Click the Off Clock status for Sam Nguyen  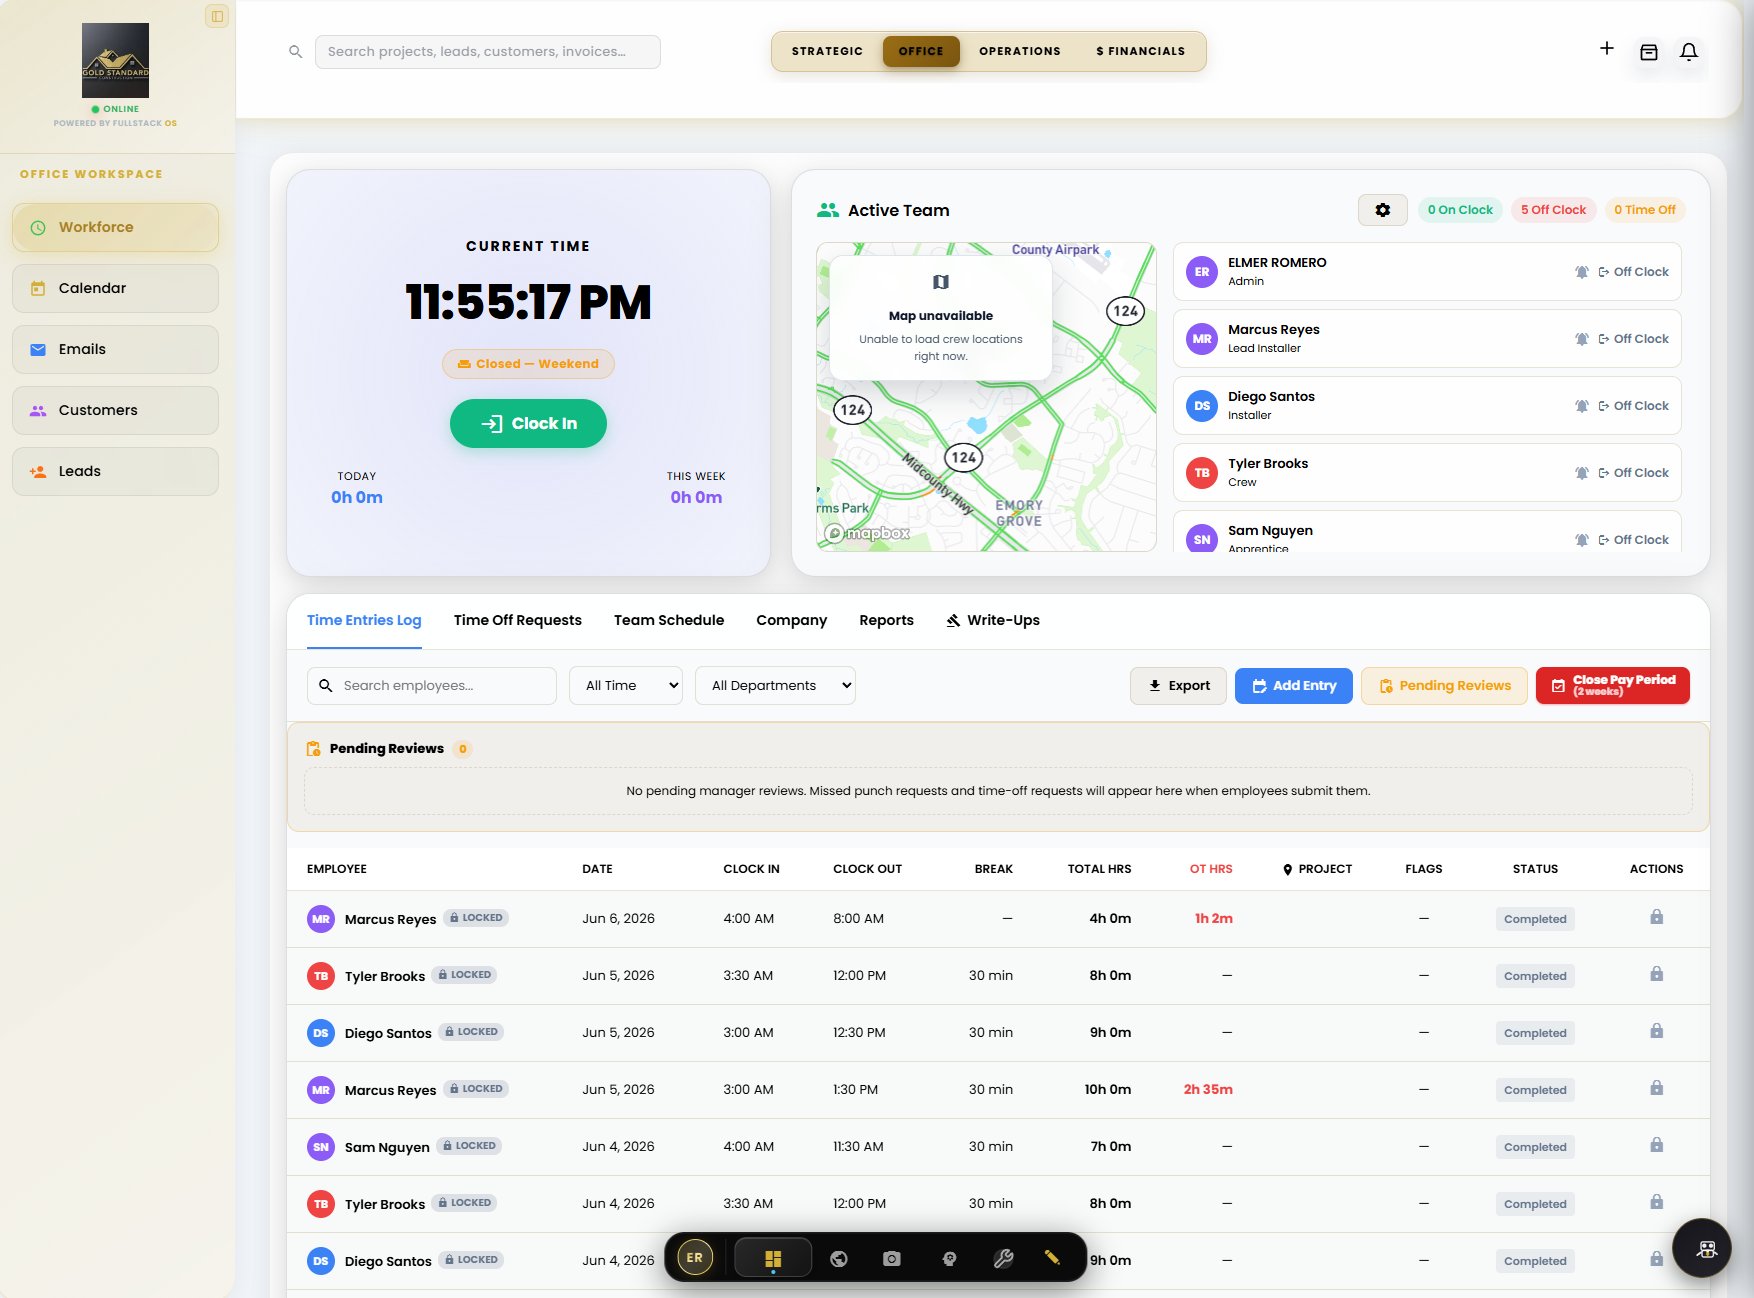[x=1633, y=540]
